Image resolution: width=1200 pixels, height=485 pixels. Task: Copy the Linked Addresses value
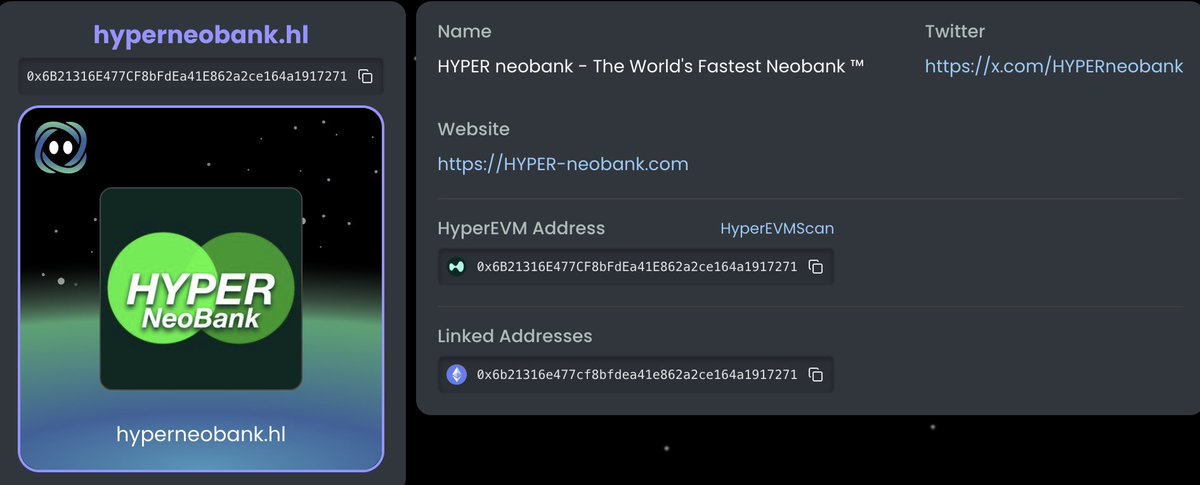(816, 375)
